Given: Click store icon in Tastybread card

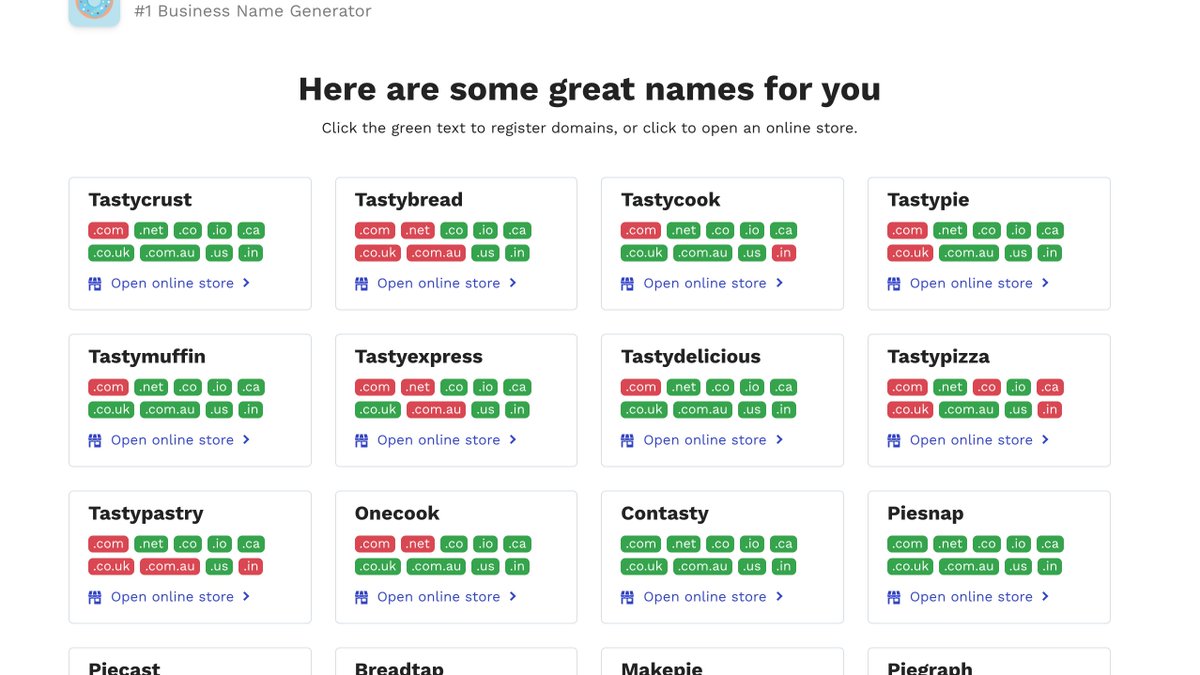Looking at the screenshot, I should [x=361, y=284].
